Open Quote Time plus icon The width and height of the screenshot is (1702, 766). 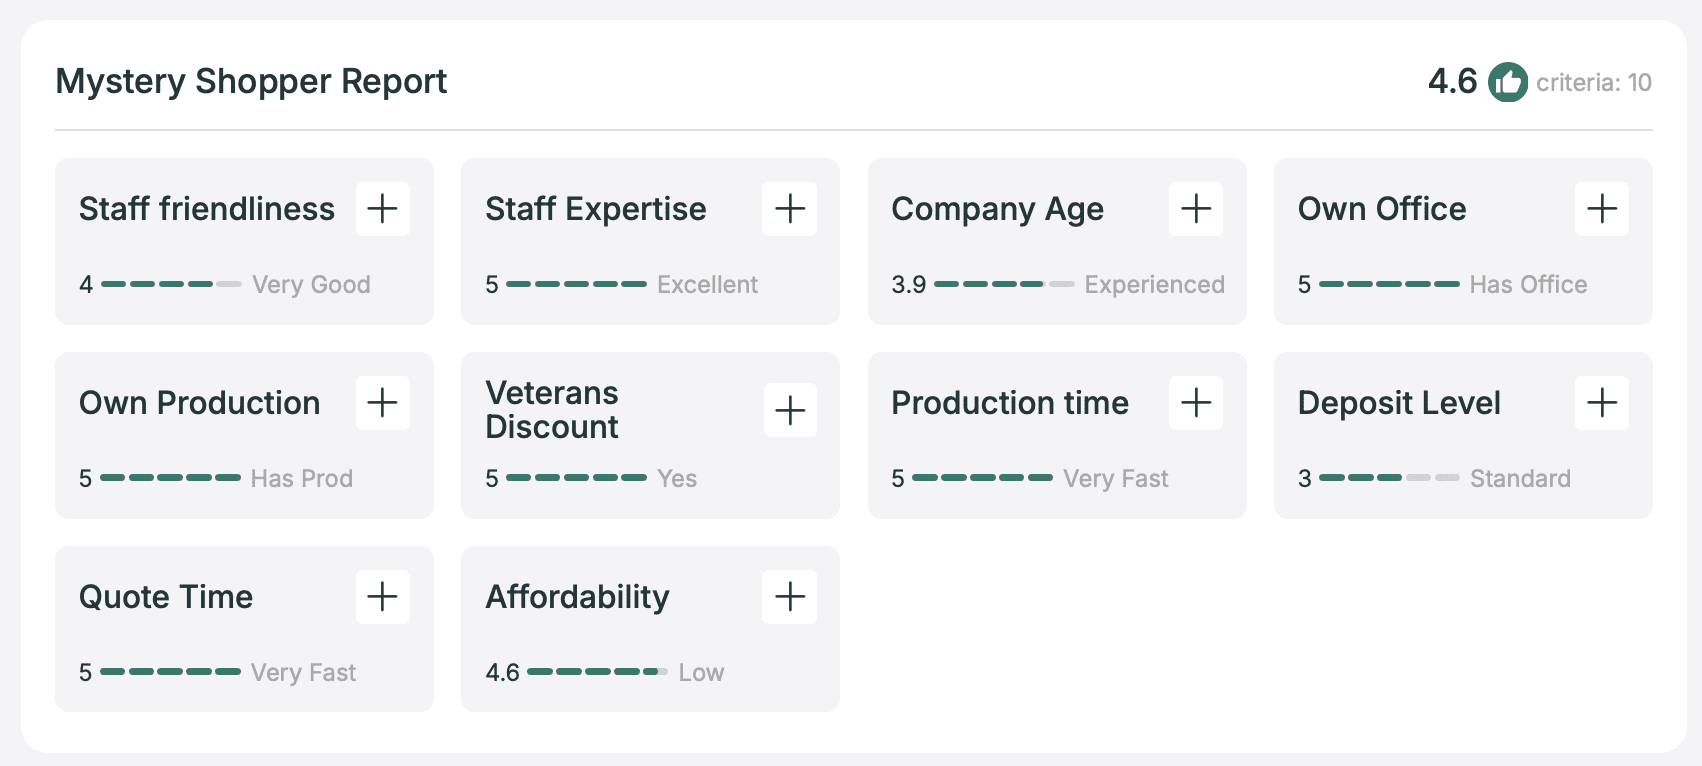point(383,597)
